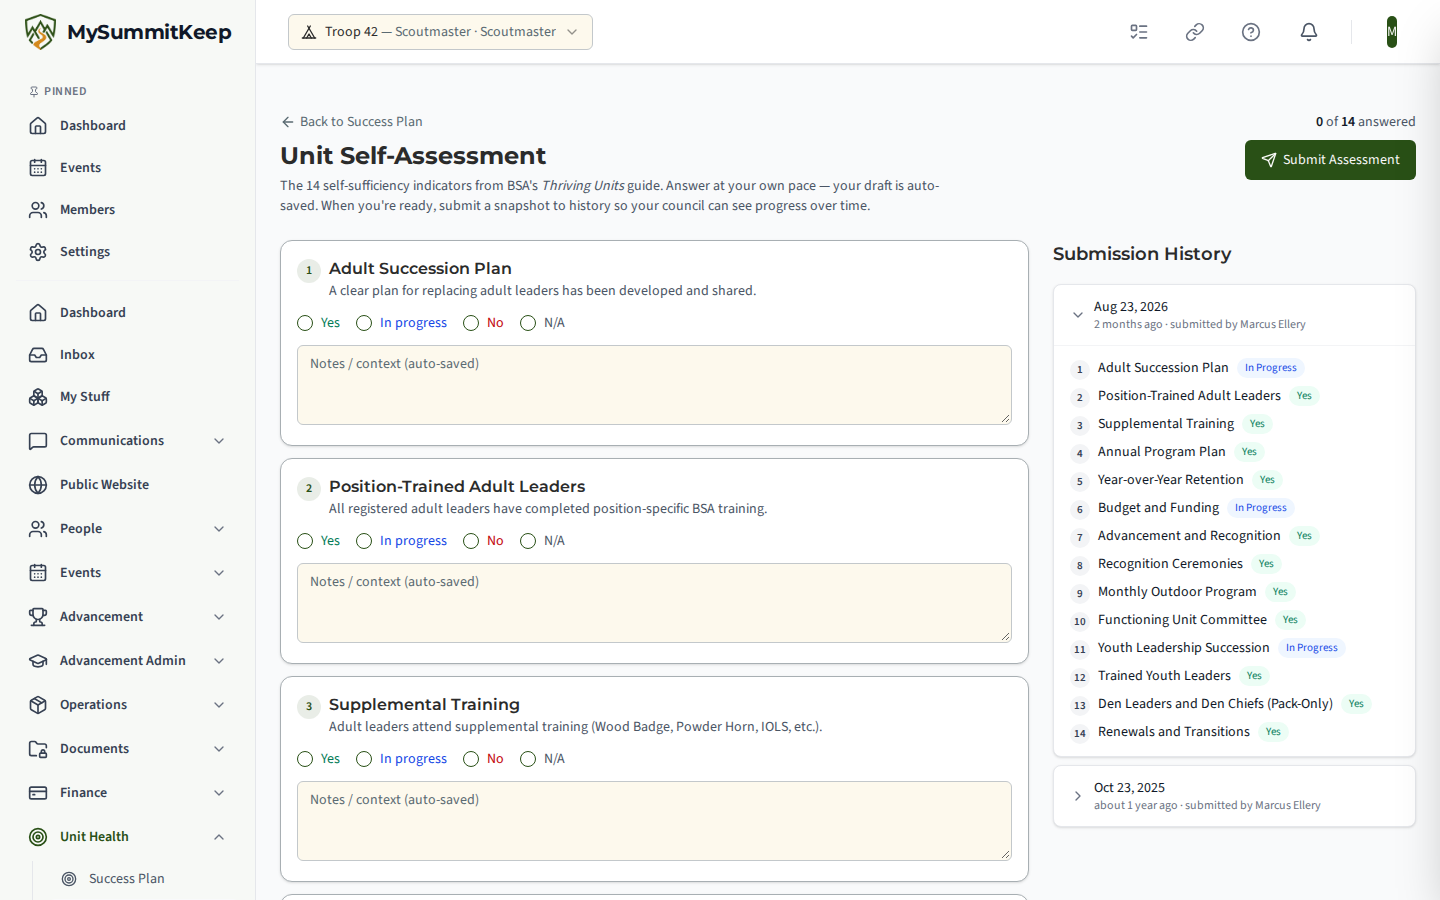1440x900 pixels.
Task: Open the Members pinned item
Action: click(x=128, y=209)
